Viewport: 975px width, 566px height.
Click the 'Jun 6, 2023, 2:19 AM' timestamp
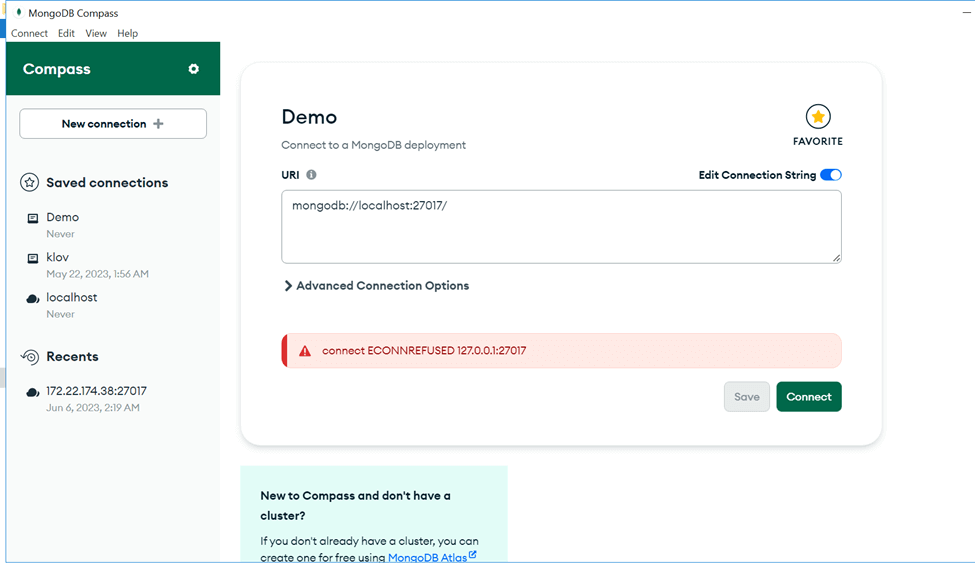click(93, 407)
